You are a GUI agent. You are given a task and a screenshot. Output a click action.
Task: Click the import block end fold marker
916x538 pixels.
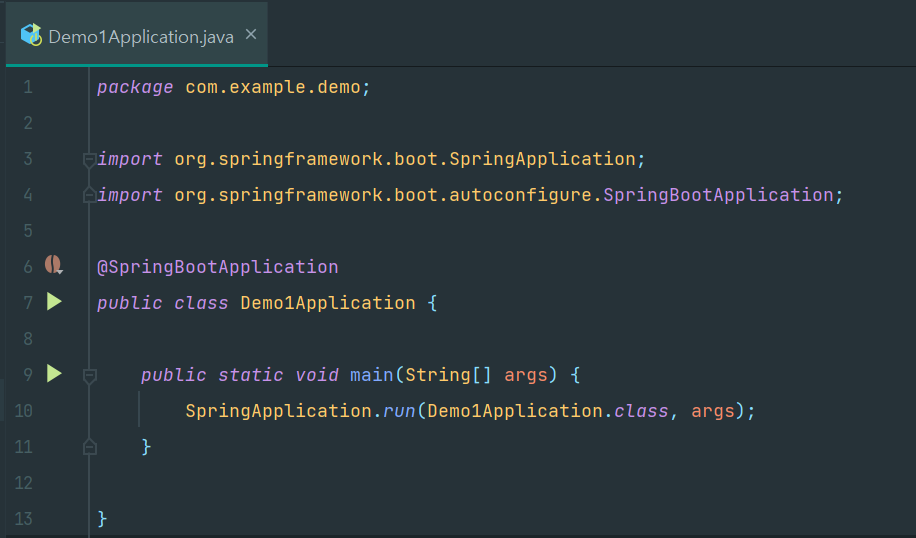click(89, 195)
